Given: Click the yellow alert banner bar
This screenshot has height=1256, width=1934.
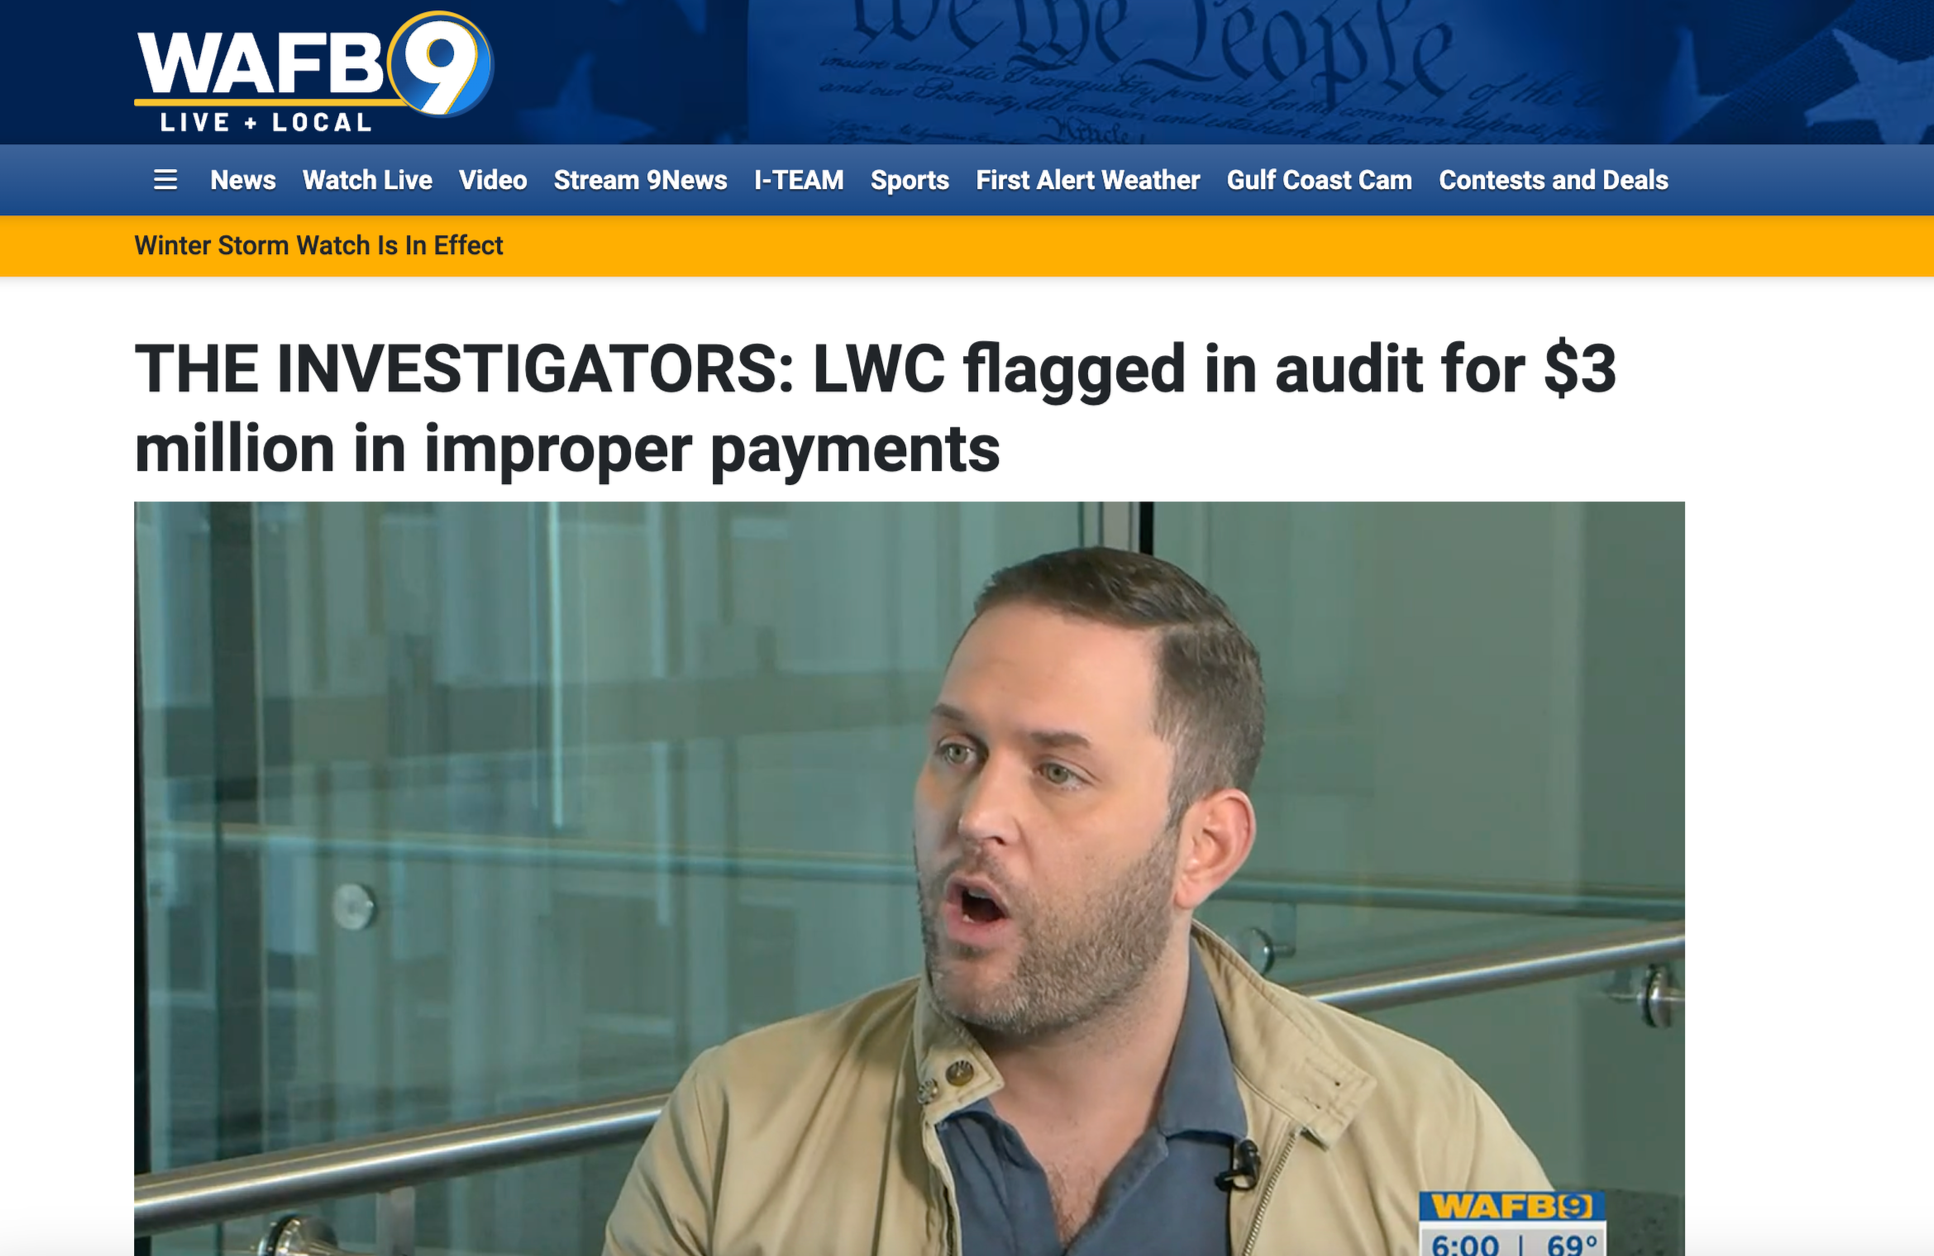Looking at the screenshot, I should tap(967, 246).
